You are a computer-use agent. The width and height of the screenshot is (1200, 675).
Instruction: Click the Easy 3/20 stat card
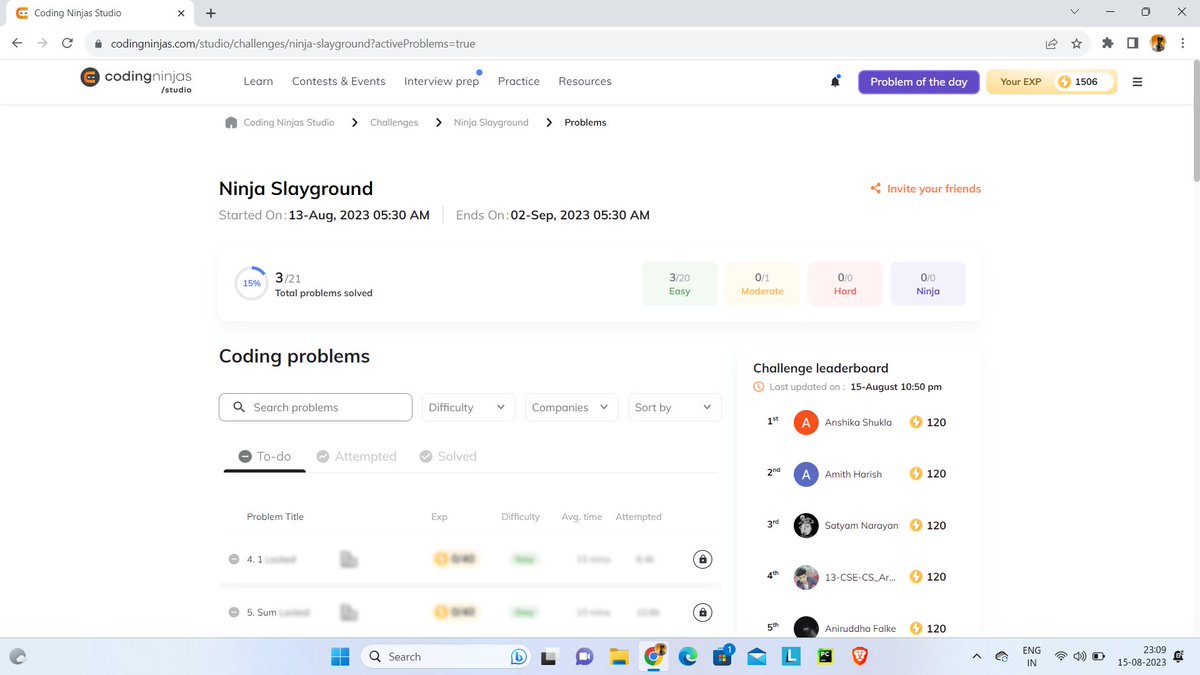point(680,284)
